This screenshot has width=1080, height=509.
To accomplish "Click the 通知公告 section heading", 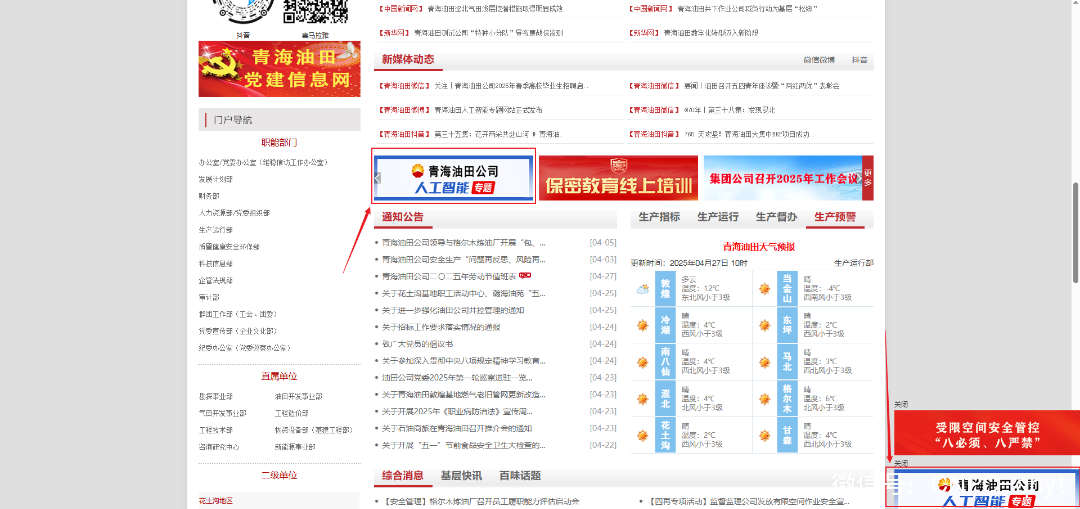I will (x=403, y=217).
